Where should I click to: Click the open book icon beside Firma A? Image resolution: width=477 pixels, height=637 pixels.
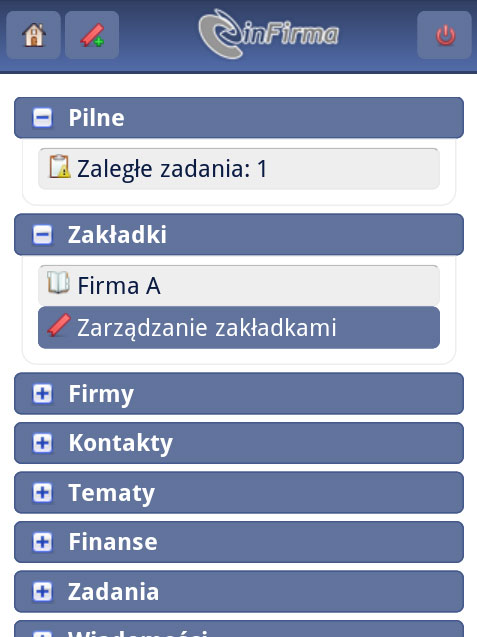[x=58, y=282]
